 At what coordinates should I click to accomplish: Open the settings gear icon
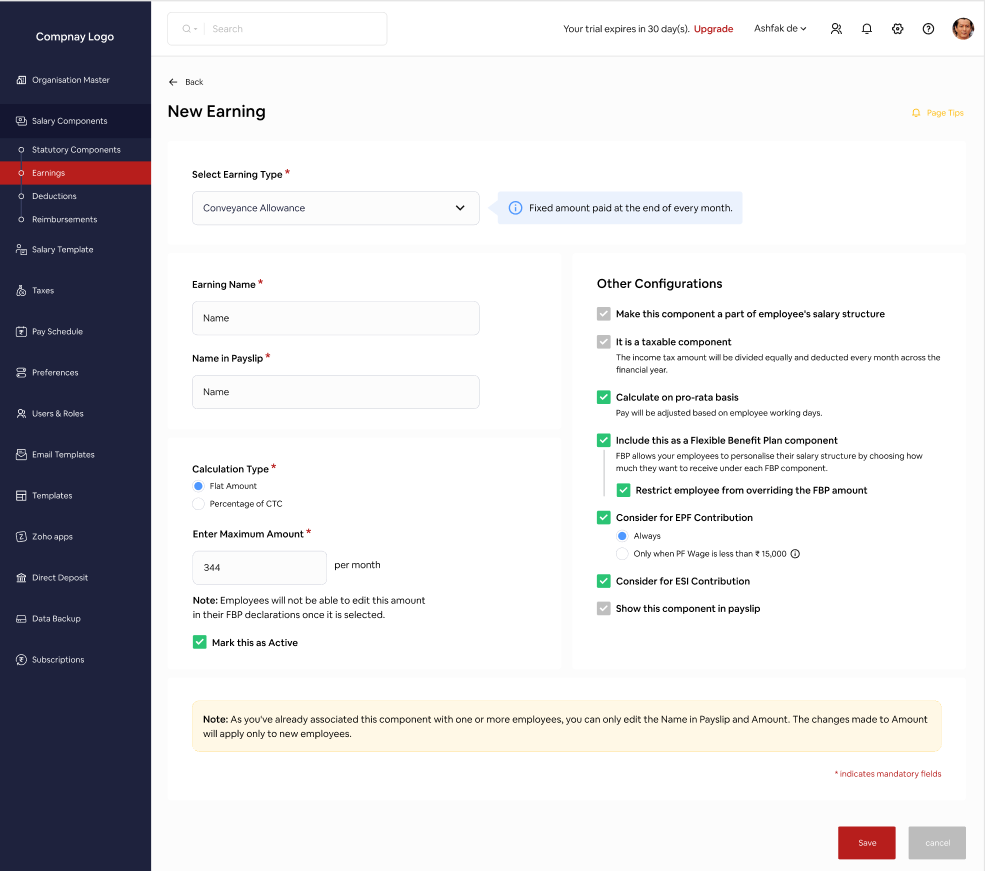[x=898, y=29]
